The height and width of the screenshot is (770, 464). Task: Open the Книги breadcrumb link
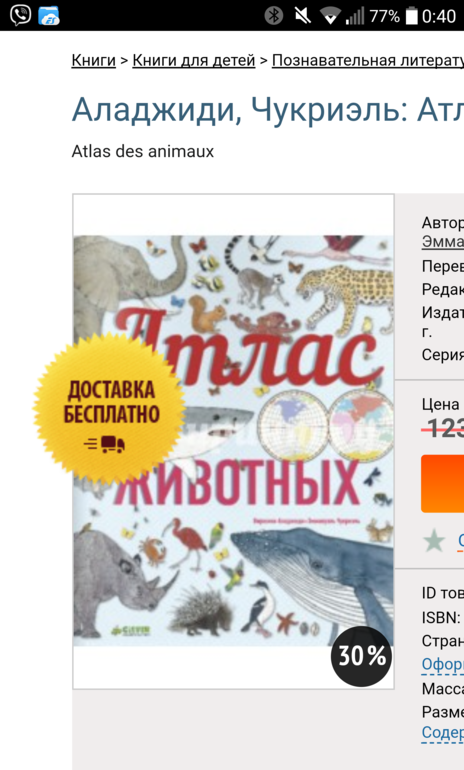93,60
